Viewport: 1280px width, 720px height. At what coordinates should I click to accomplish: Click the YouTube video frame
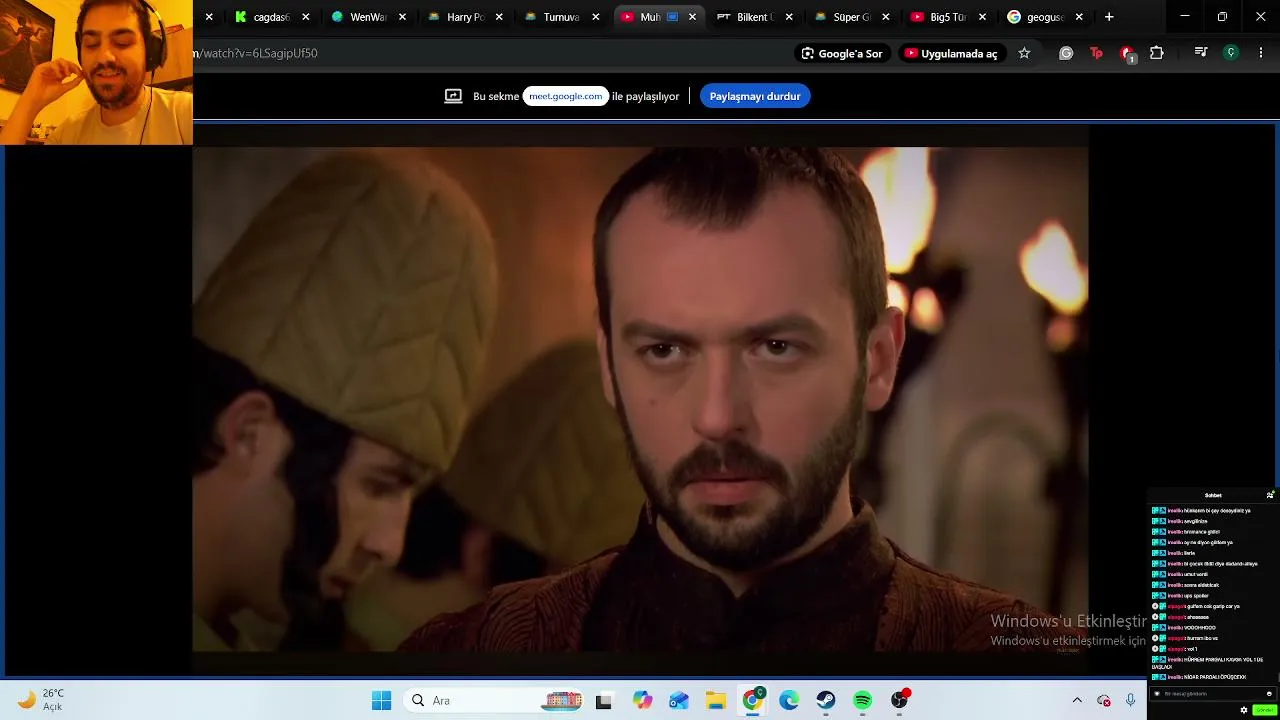[640, 400]
